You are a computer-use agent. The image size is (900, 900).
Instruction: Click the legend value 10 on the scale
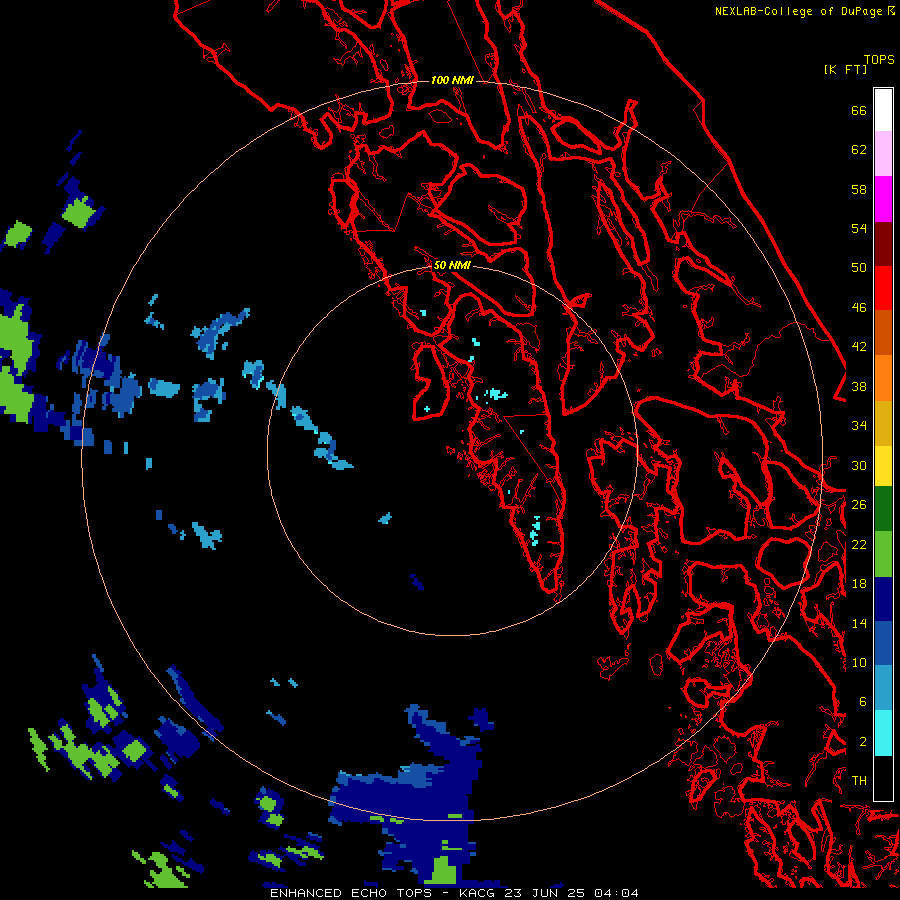[859, 662]
